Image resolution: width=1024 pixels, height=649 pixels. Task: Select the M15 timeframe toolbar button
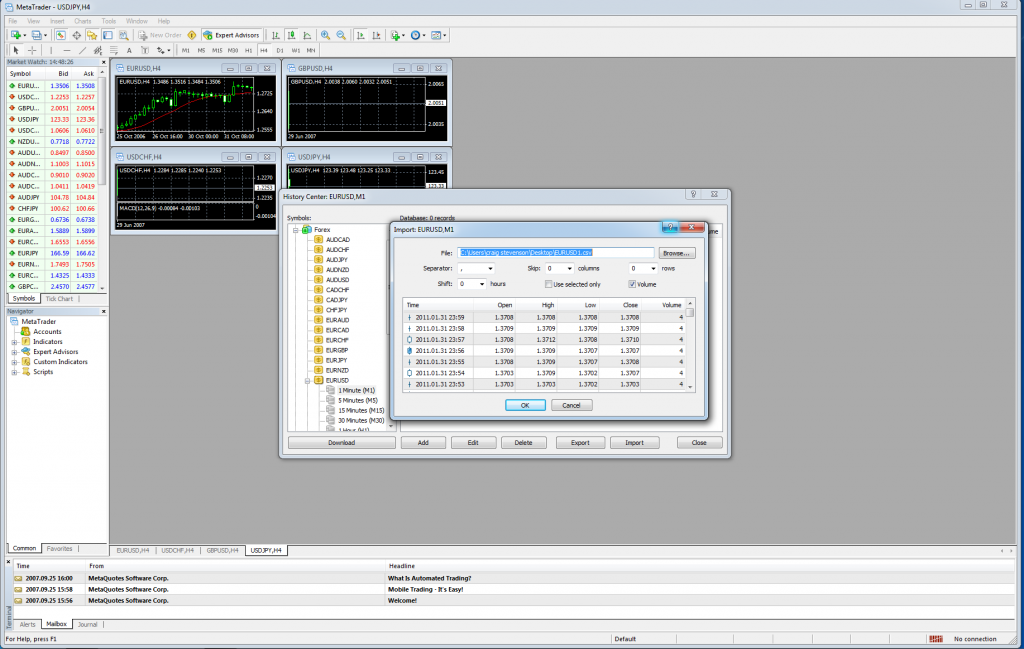click(x=217, y=49)
